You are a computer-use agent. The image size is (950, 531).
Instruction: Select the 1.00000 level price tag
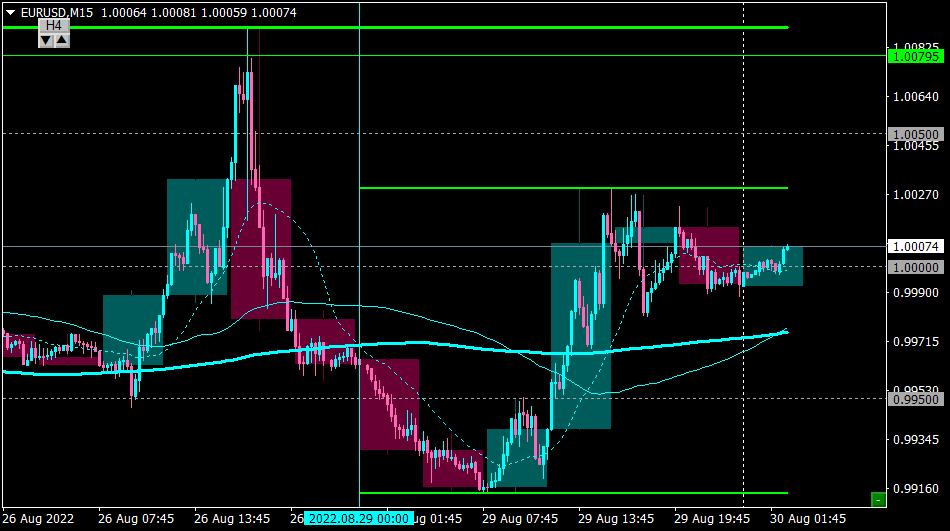pos(915,267)
